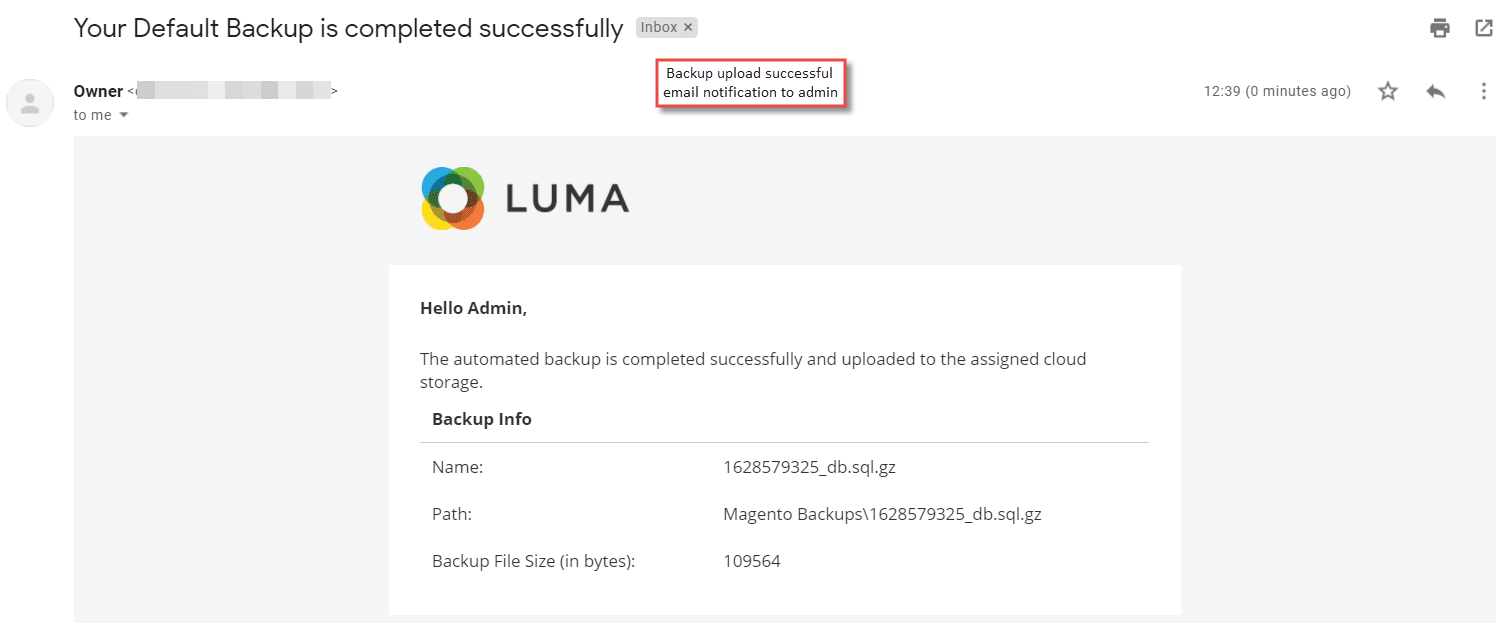Screen dimensions: 1502x623
Task: Click the sender name Owner
Action: 98,91
